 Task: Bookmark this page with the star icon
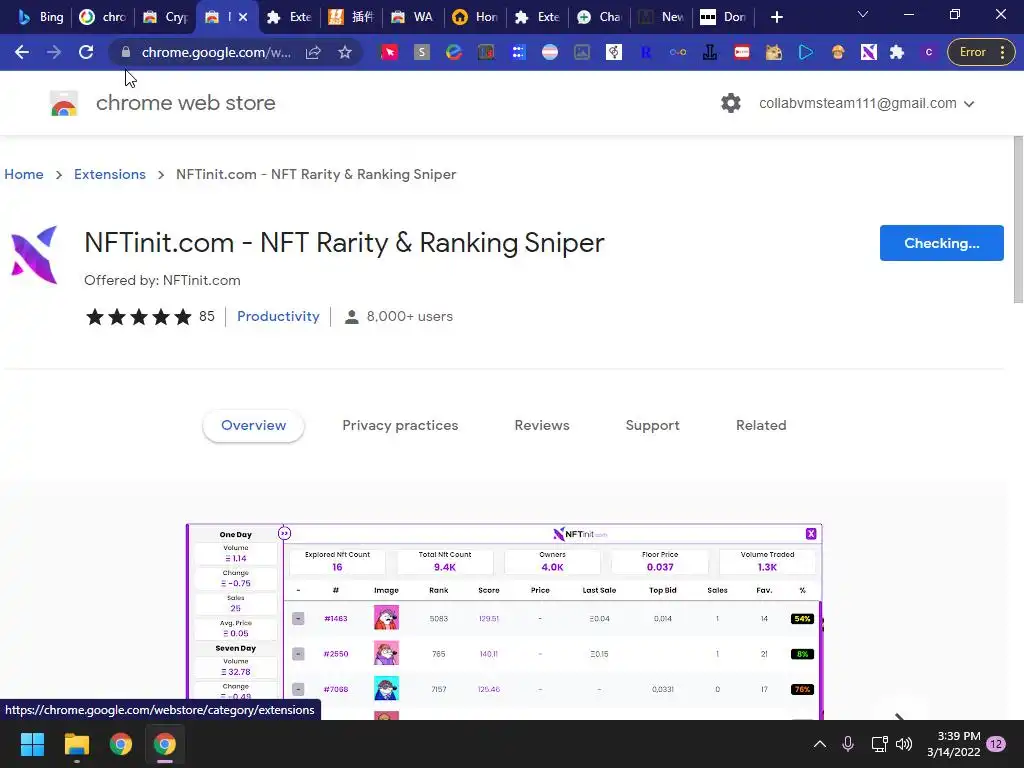coord(345,52)
